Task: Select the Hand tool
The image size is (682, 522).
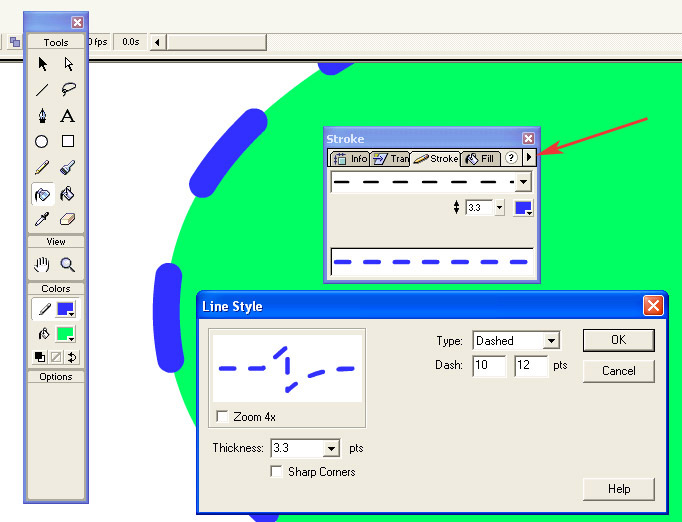Action: pyautogui.click(x=42, y=264)
